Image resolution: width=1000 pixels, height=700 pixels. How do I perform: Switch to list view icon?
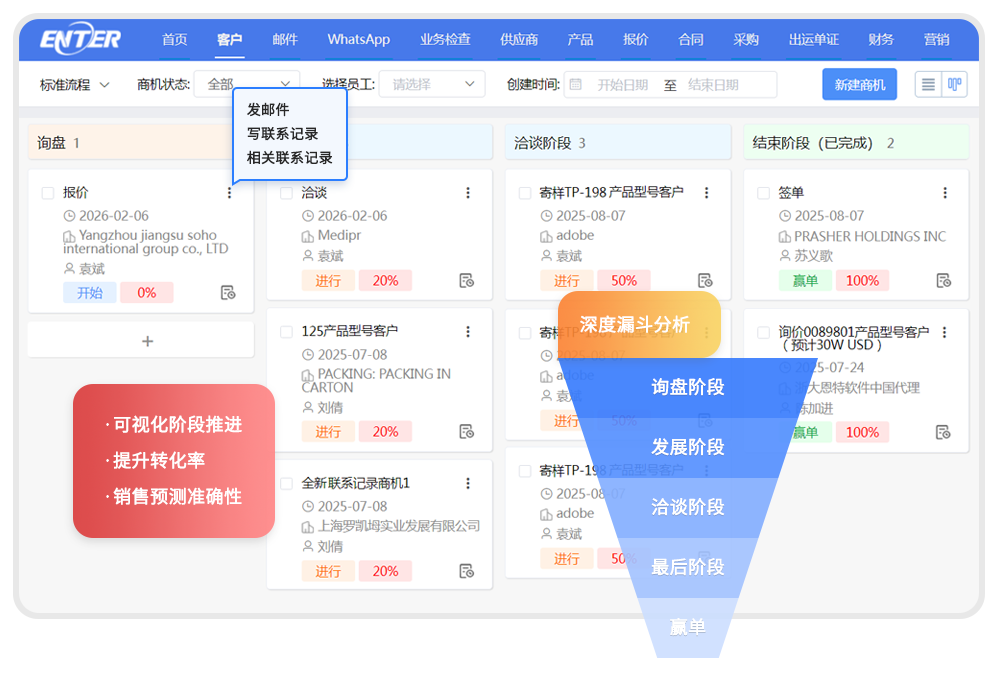click(928, 84)
